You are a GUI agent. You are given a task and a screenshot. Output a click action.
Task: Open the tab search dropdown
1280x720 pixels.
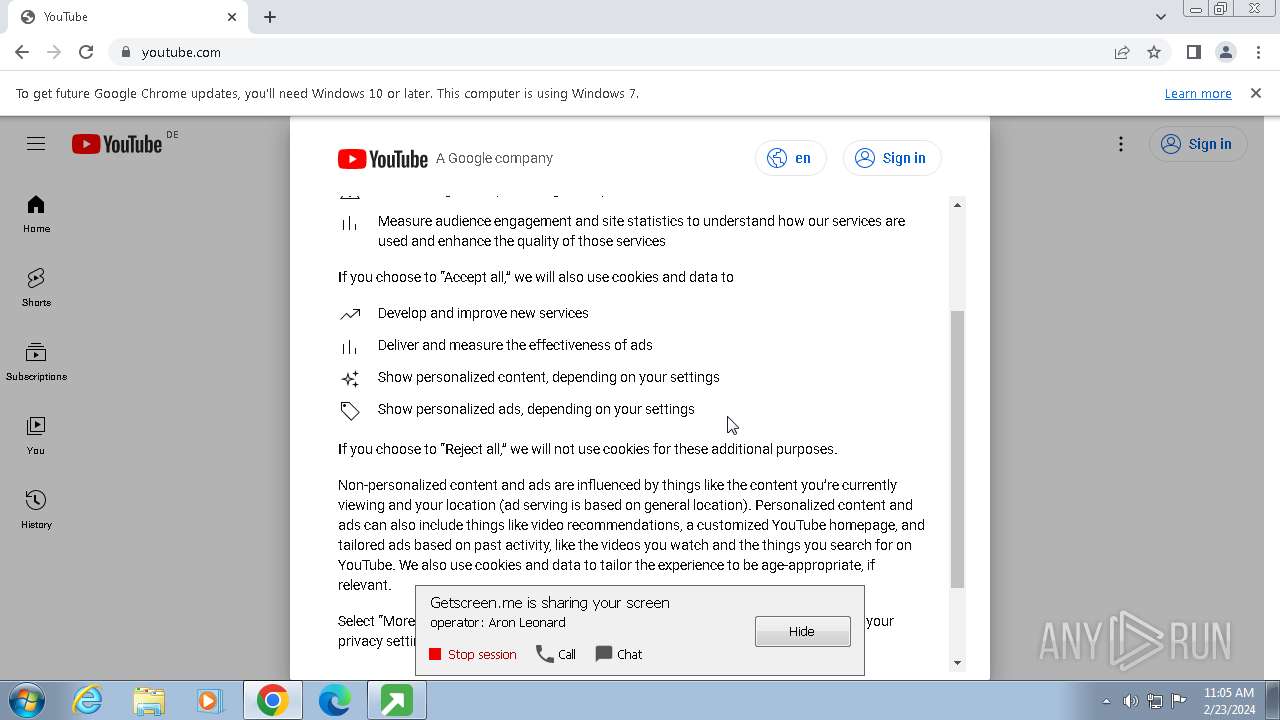[1161, 17]
